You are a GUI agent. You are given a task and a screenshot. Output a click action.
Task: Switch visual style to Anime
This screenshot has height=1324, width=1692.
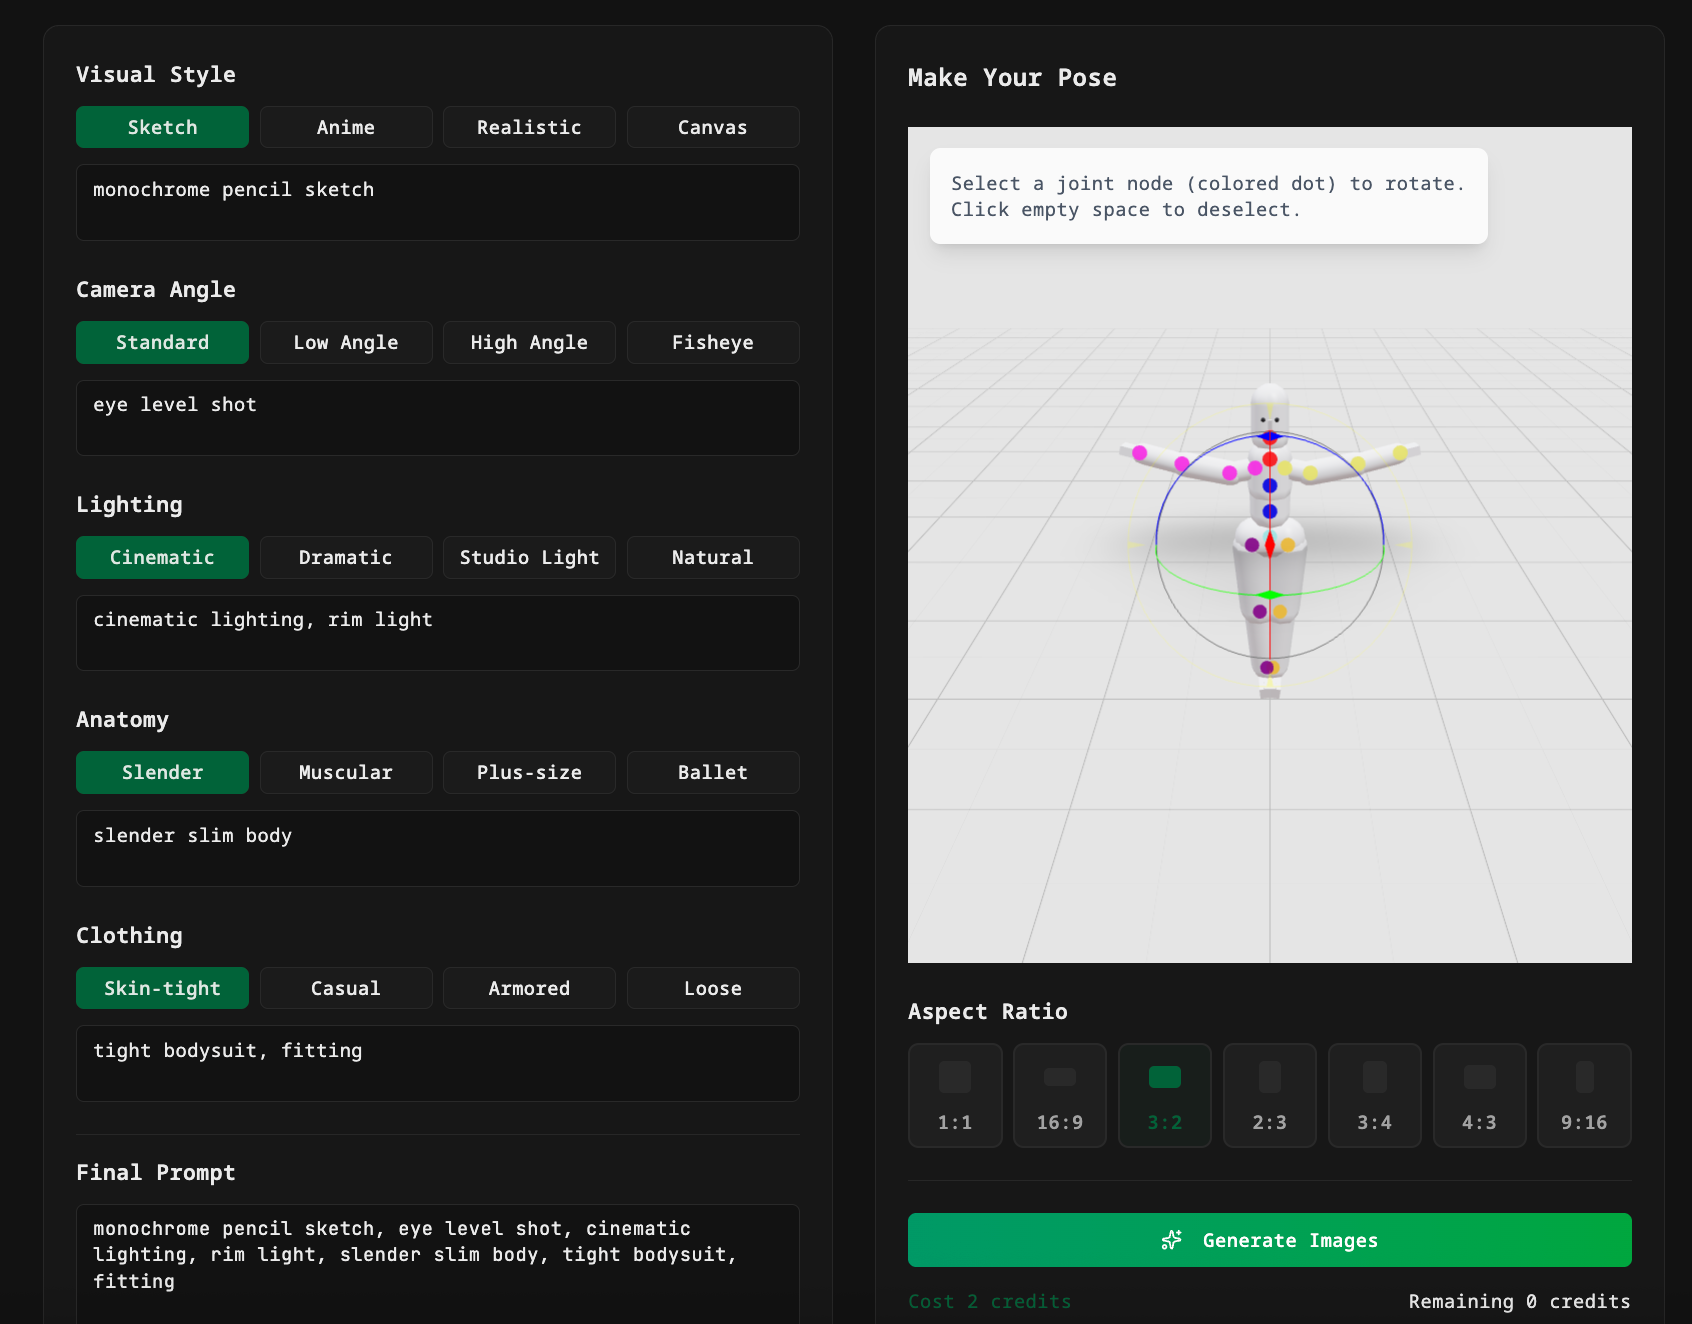click(x=346, y=127)
